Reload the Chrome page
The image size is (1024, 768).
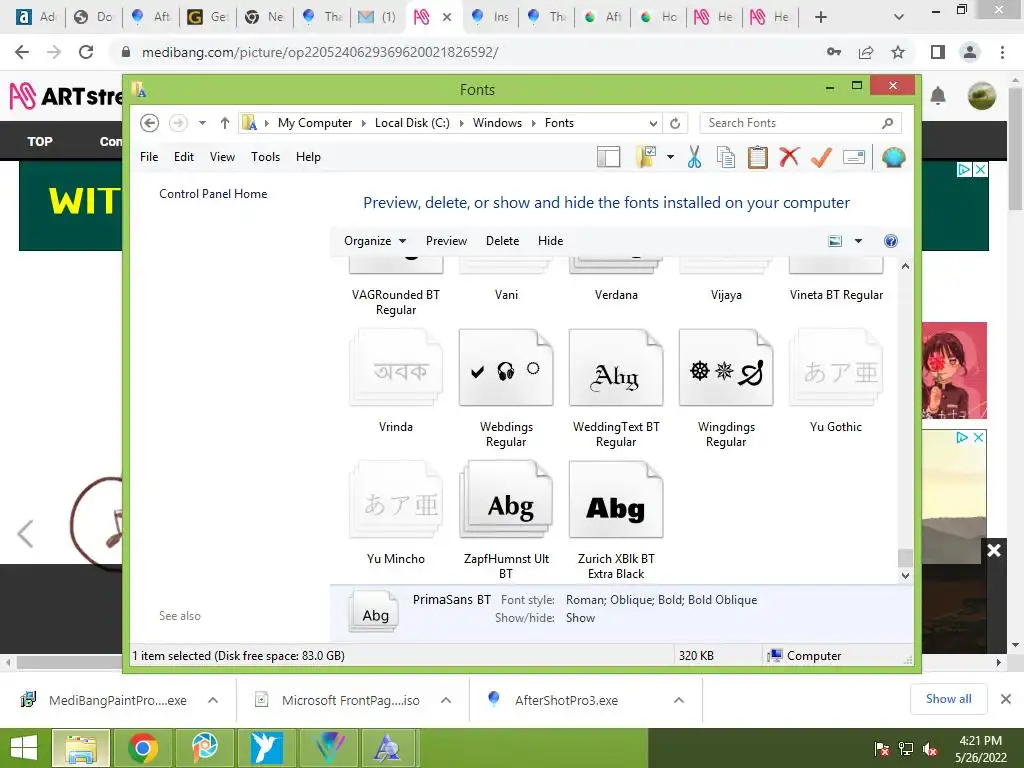86,52
